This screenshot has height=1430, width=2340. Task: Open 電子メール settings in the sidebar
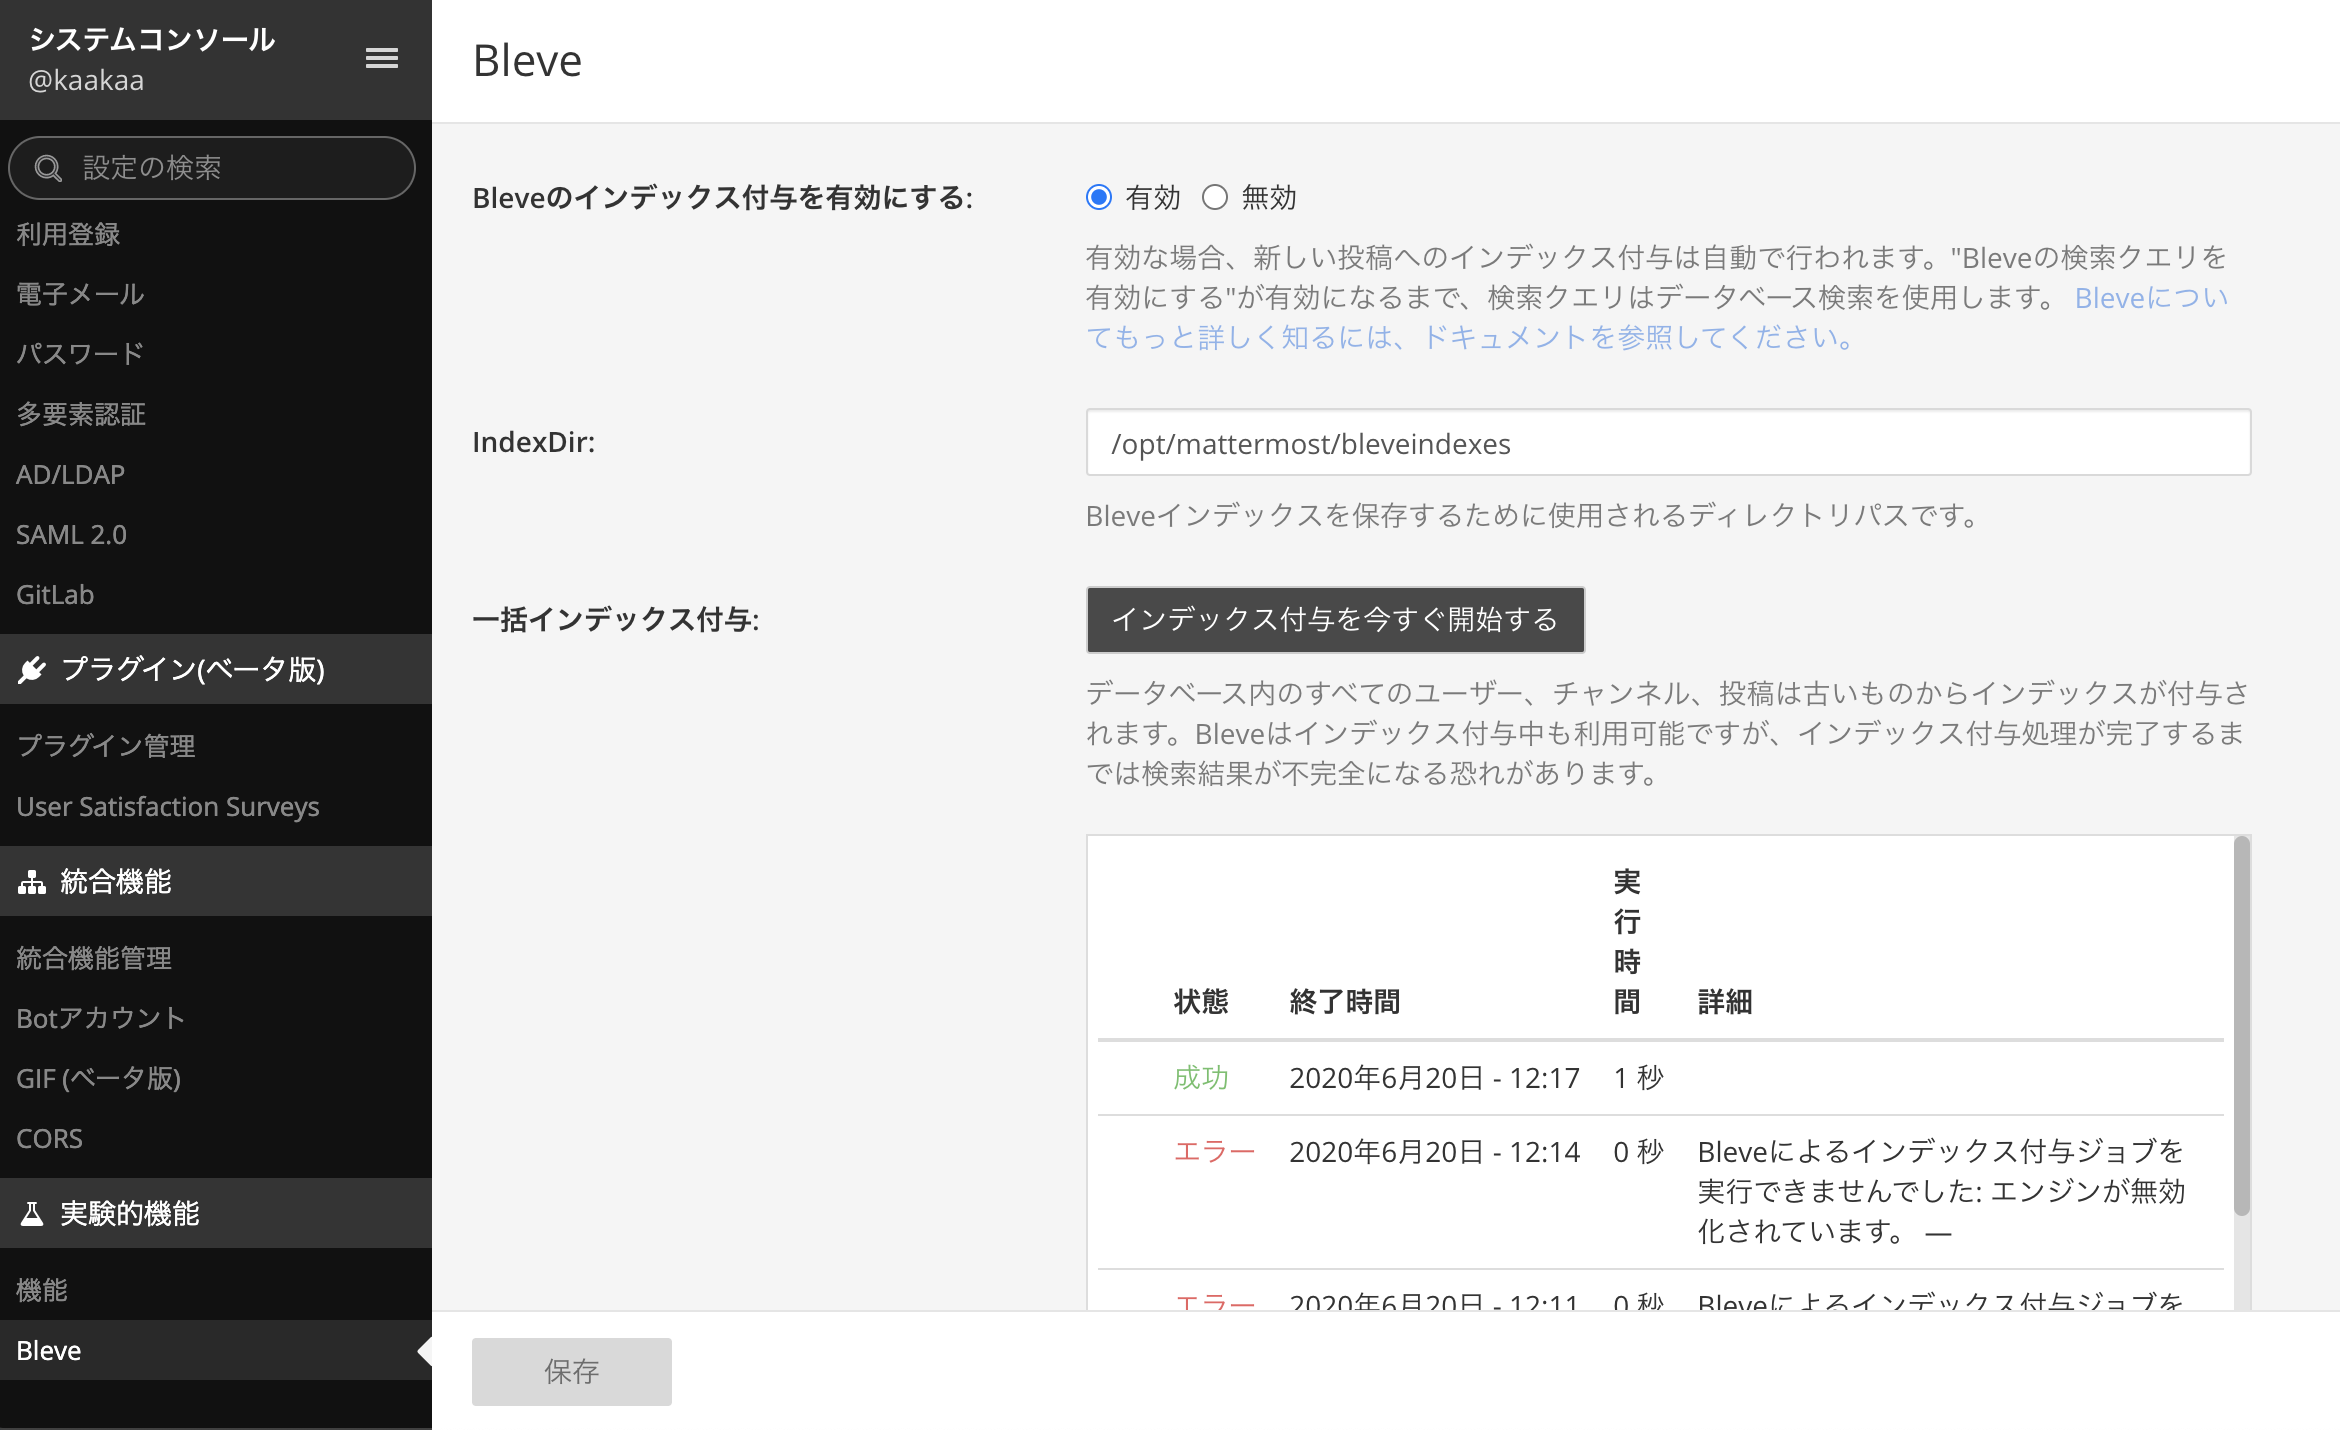[x=80, y=294]
